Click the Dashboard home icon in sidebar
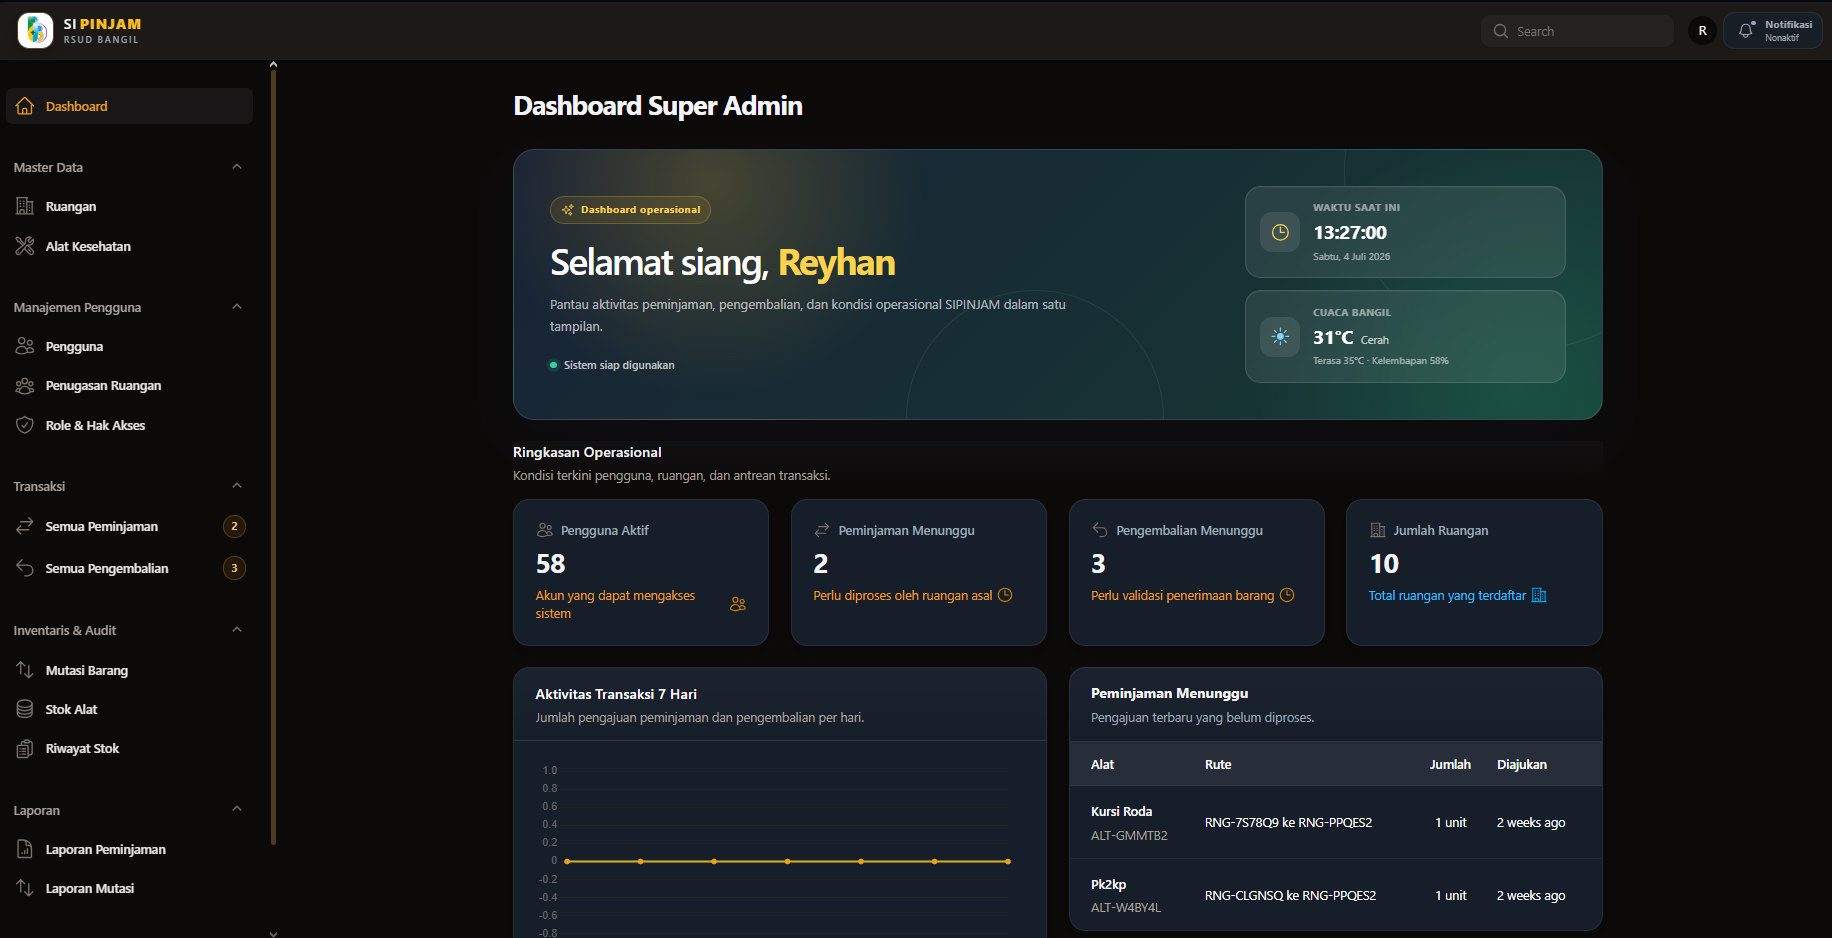 (25, 106)
